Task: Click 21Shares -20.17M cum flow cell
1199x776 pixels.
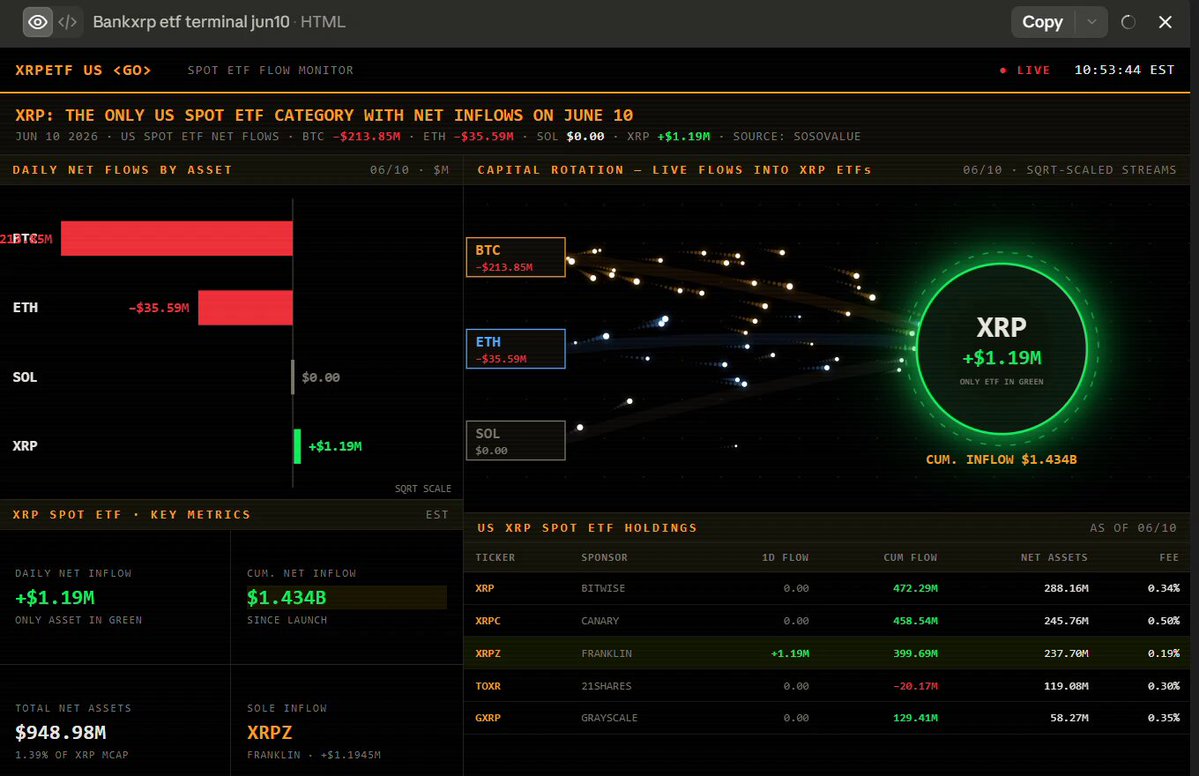Action: coord(915,687)
